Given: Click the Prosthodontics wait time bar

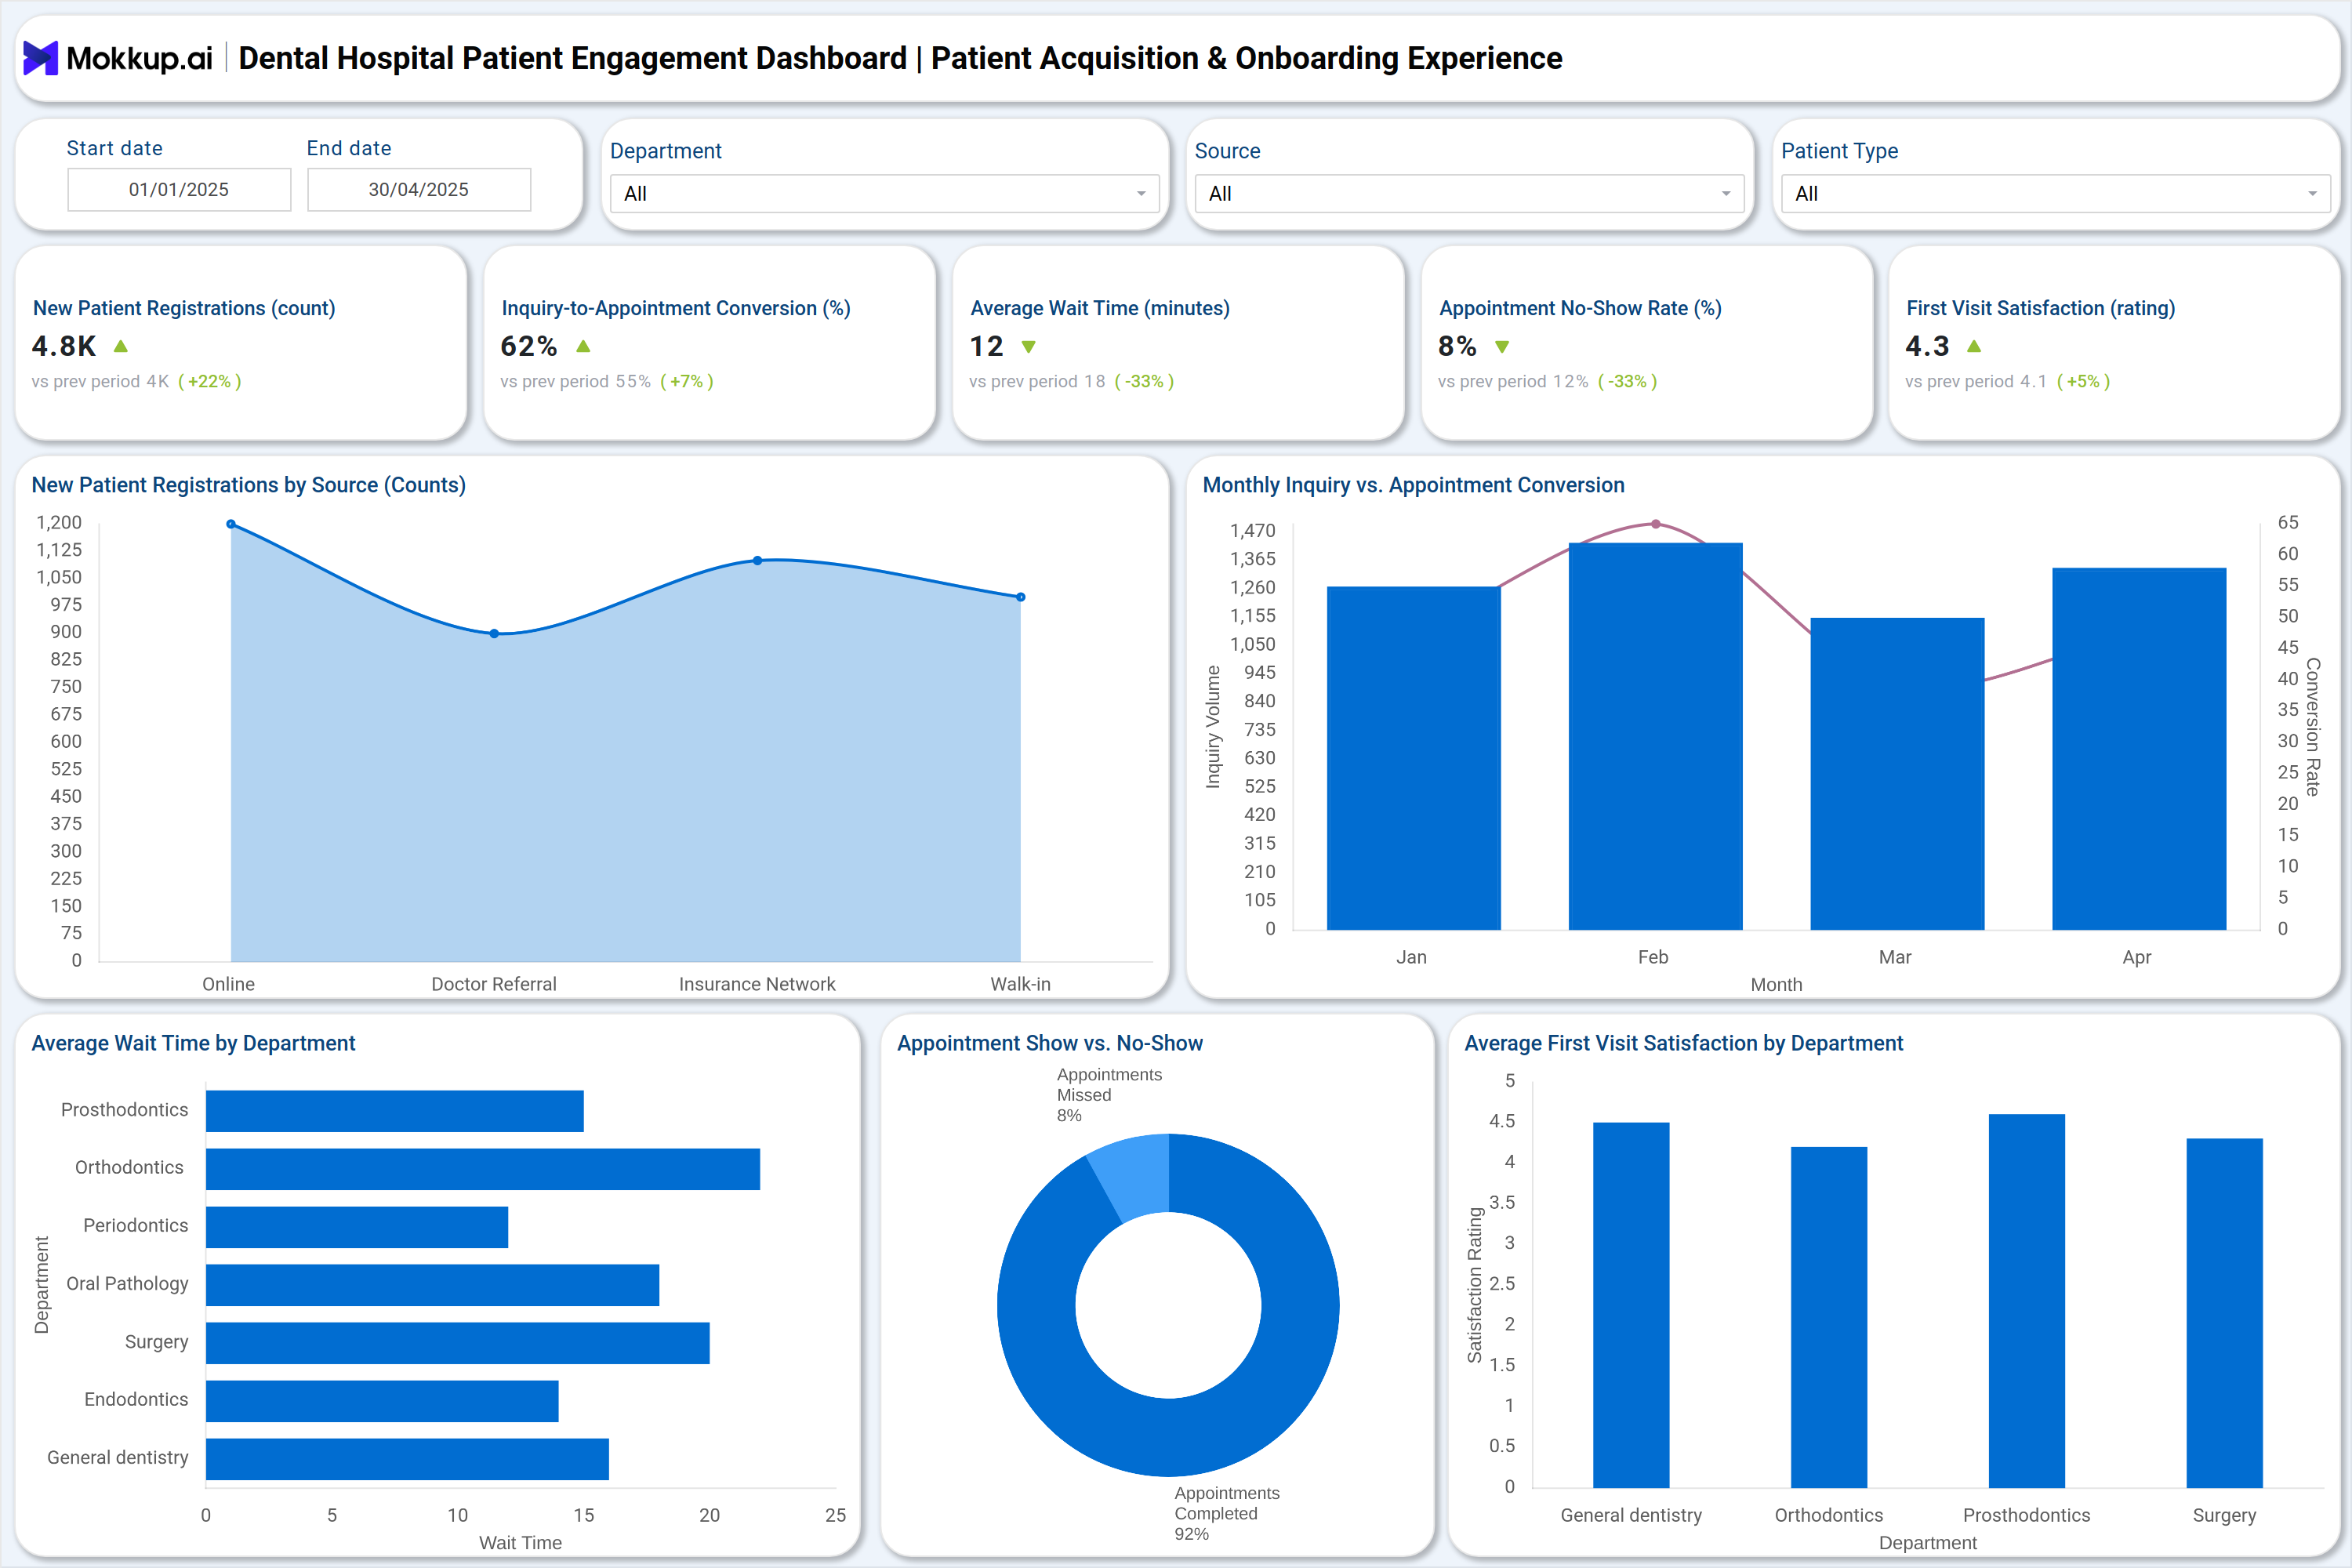Looking at the screenshot, I should pyautogui.click(x=395, y=1111).
